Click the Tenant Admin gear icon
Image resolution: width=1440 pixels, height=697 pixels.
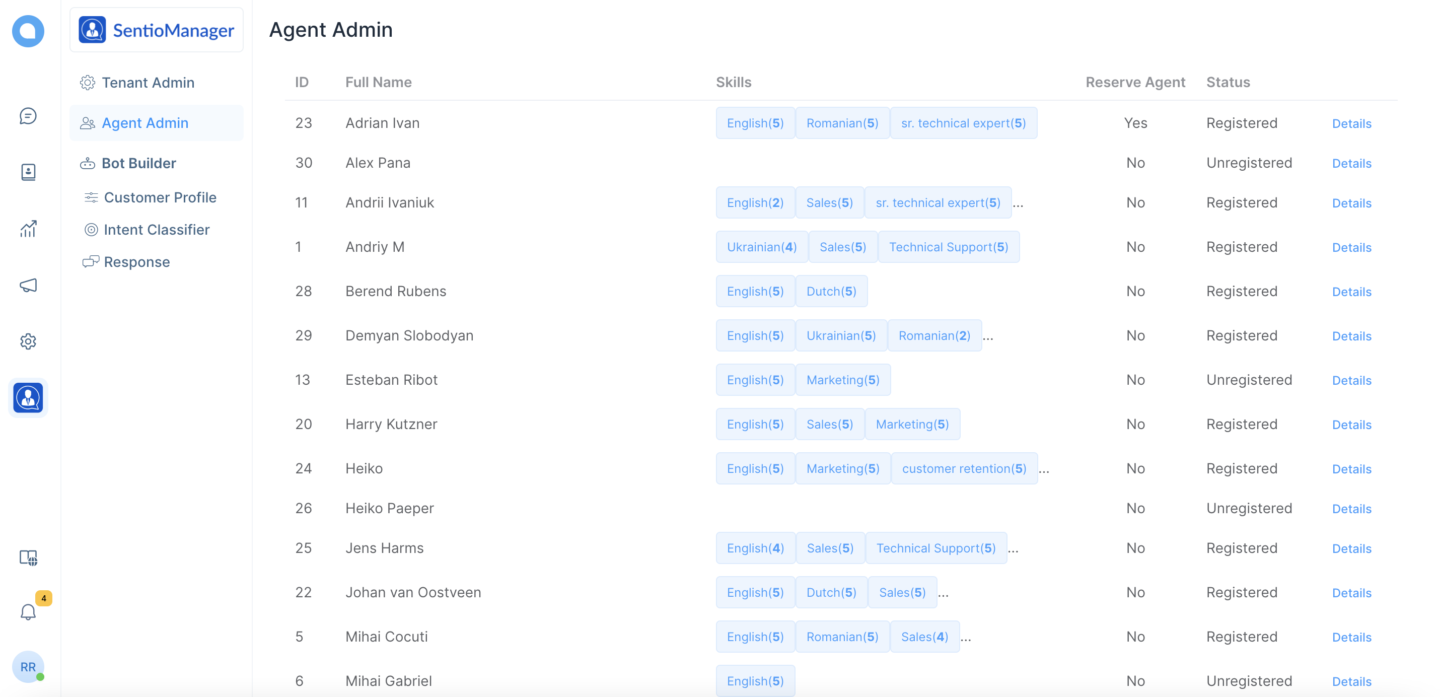click(87, 83)
